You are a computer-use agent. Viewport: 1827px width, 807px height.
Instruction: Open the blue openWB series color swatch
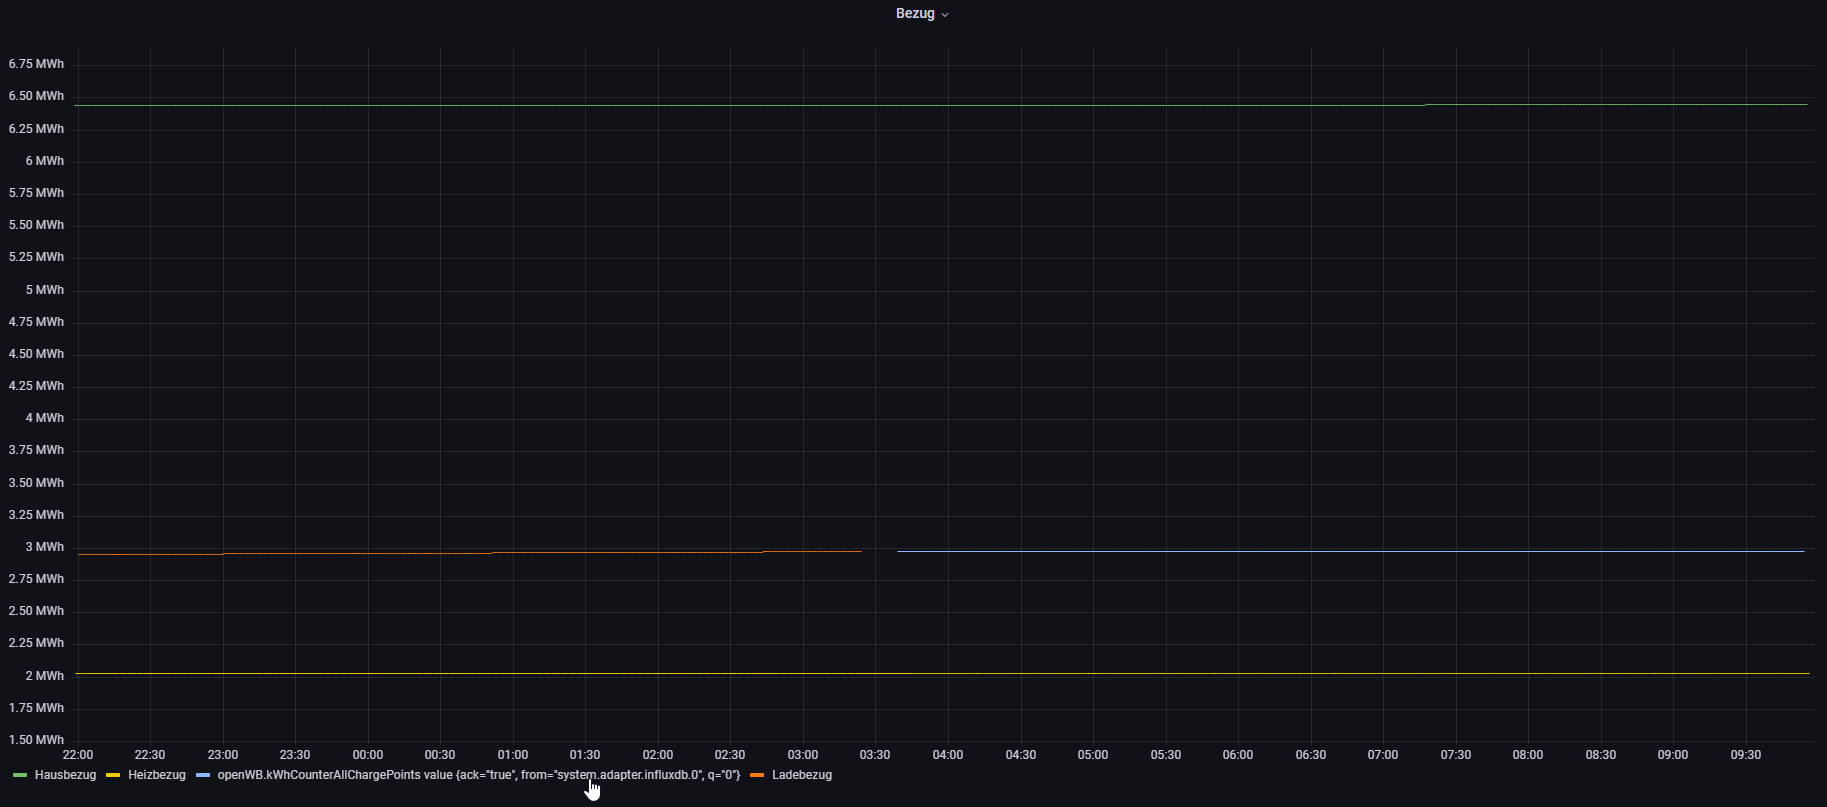tap(203, 775)
